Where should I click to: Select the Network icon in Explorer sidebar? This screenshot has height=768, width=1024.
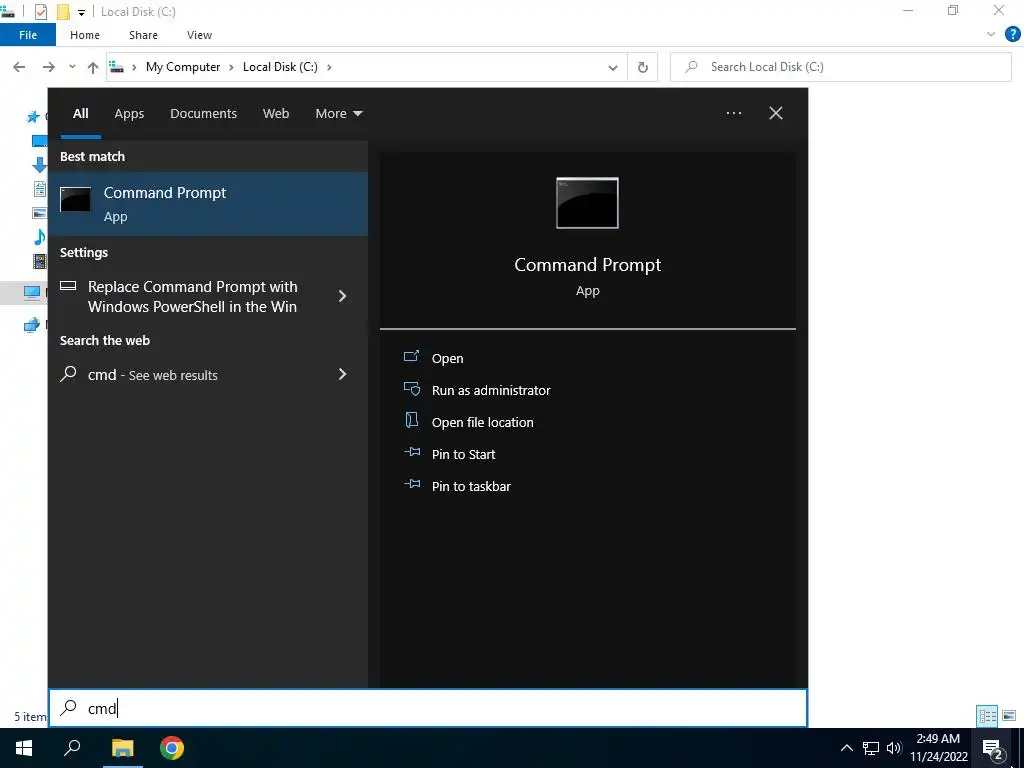[31, 325]
